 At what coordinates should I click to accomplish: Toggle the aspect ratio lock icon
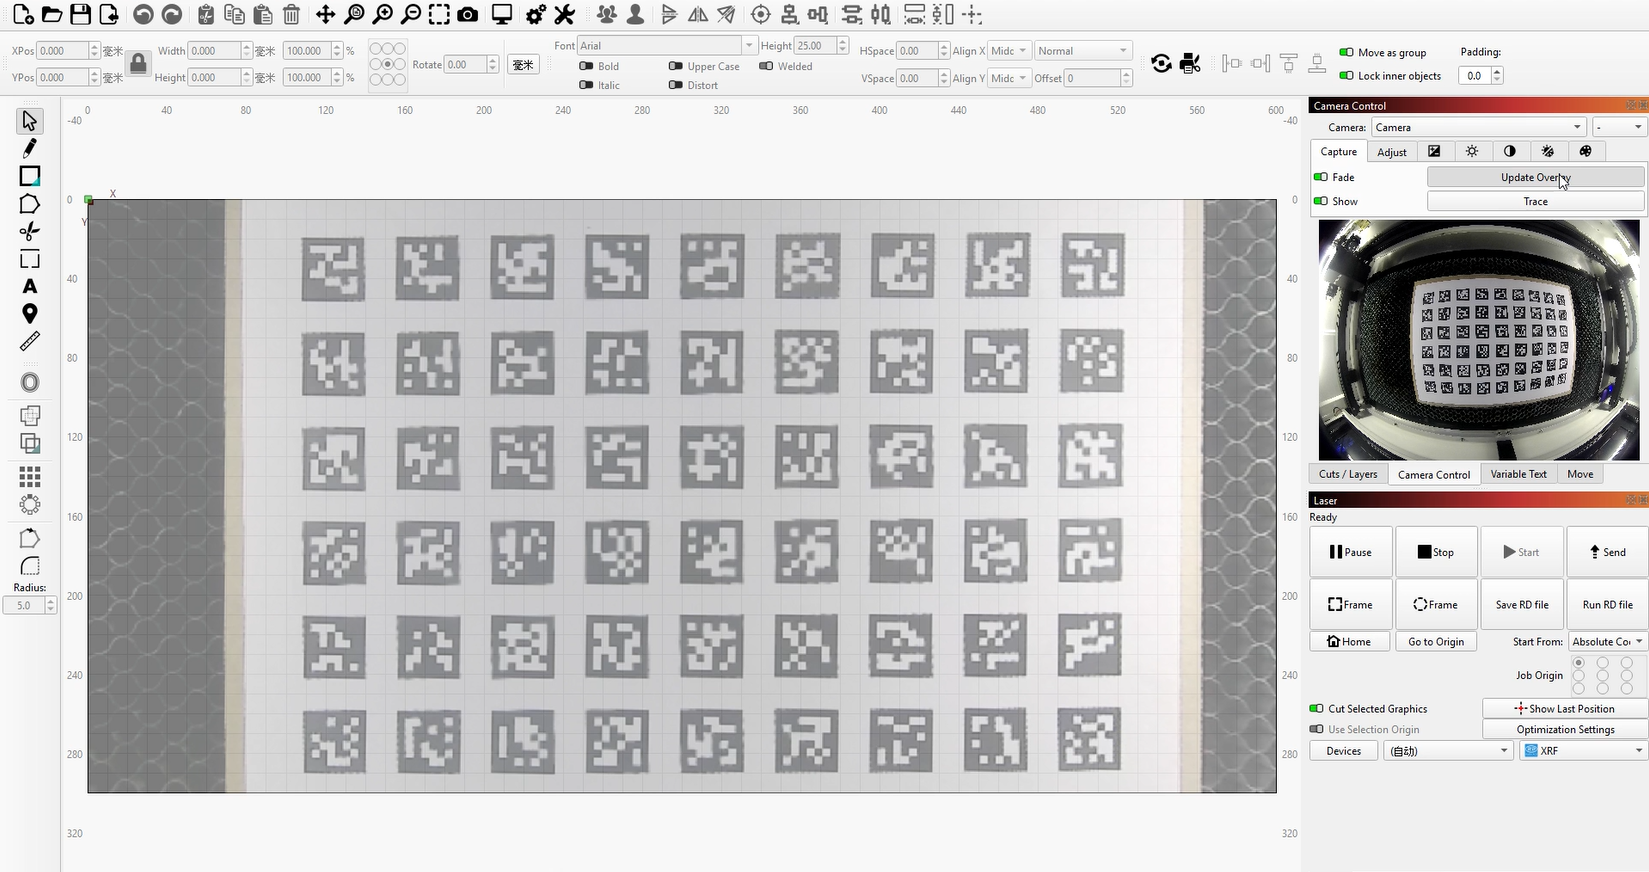click(x=138, y=64)
